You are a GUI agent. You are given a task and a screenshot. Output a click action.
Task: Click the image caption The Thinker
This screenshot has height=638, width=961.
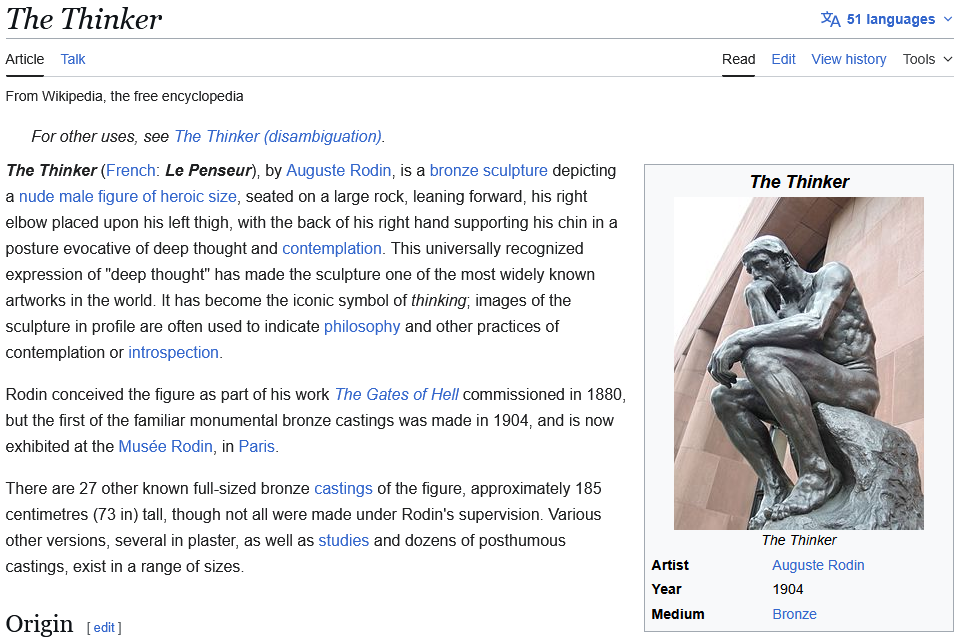(x=799, y=540)
